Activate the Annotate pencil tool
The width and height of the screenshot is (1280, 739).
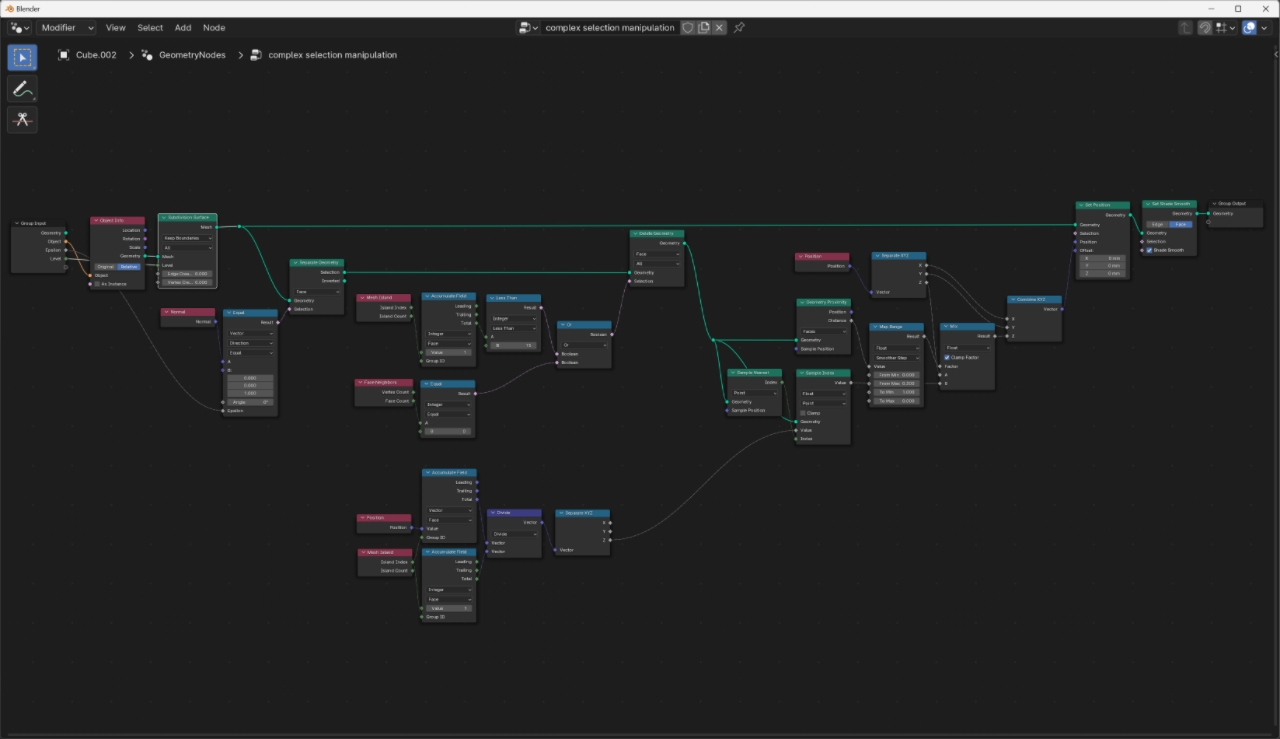click(22, 89)
